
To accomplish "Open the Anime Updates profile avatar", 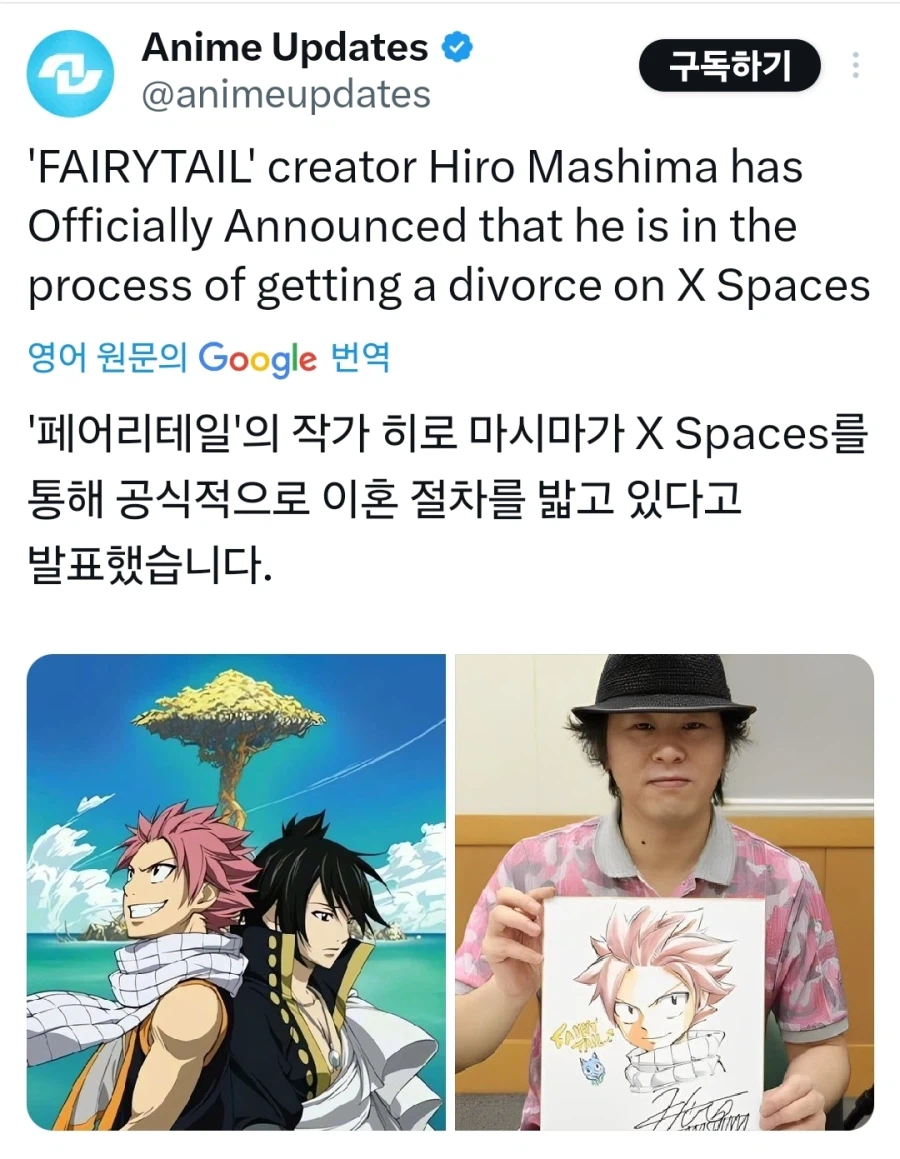I will click(x=70, y=73).
